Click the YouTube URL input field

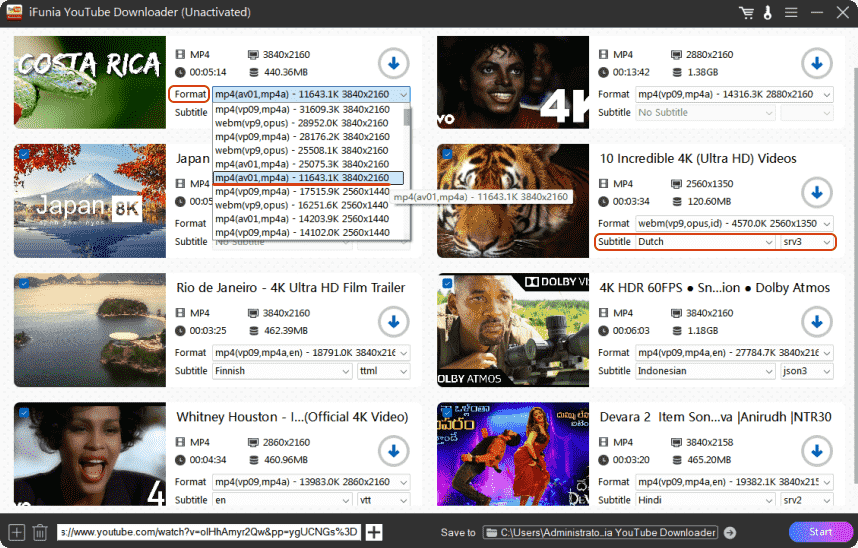point(208,532)
